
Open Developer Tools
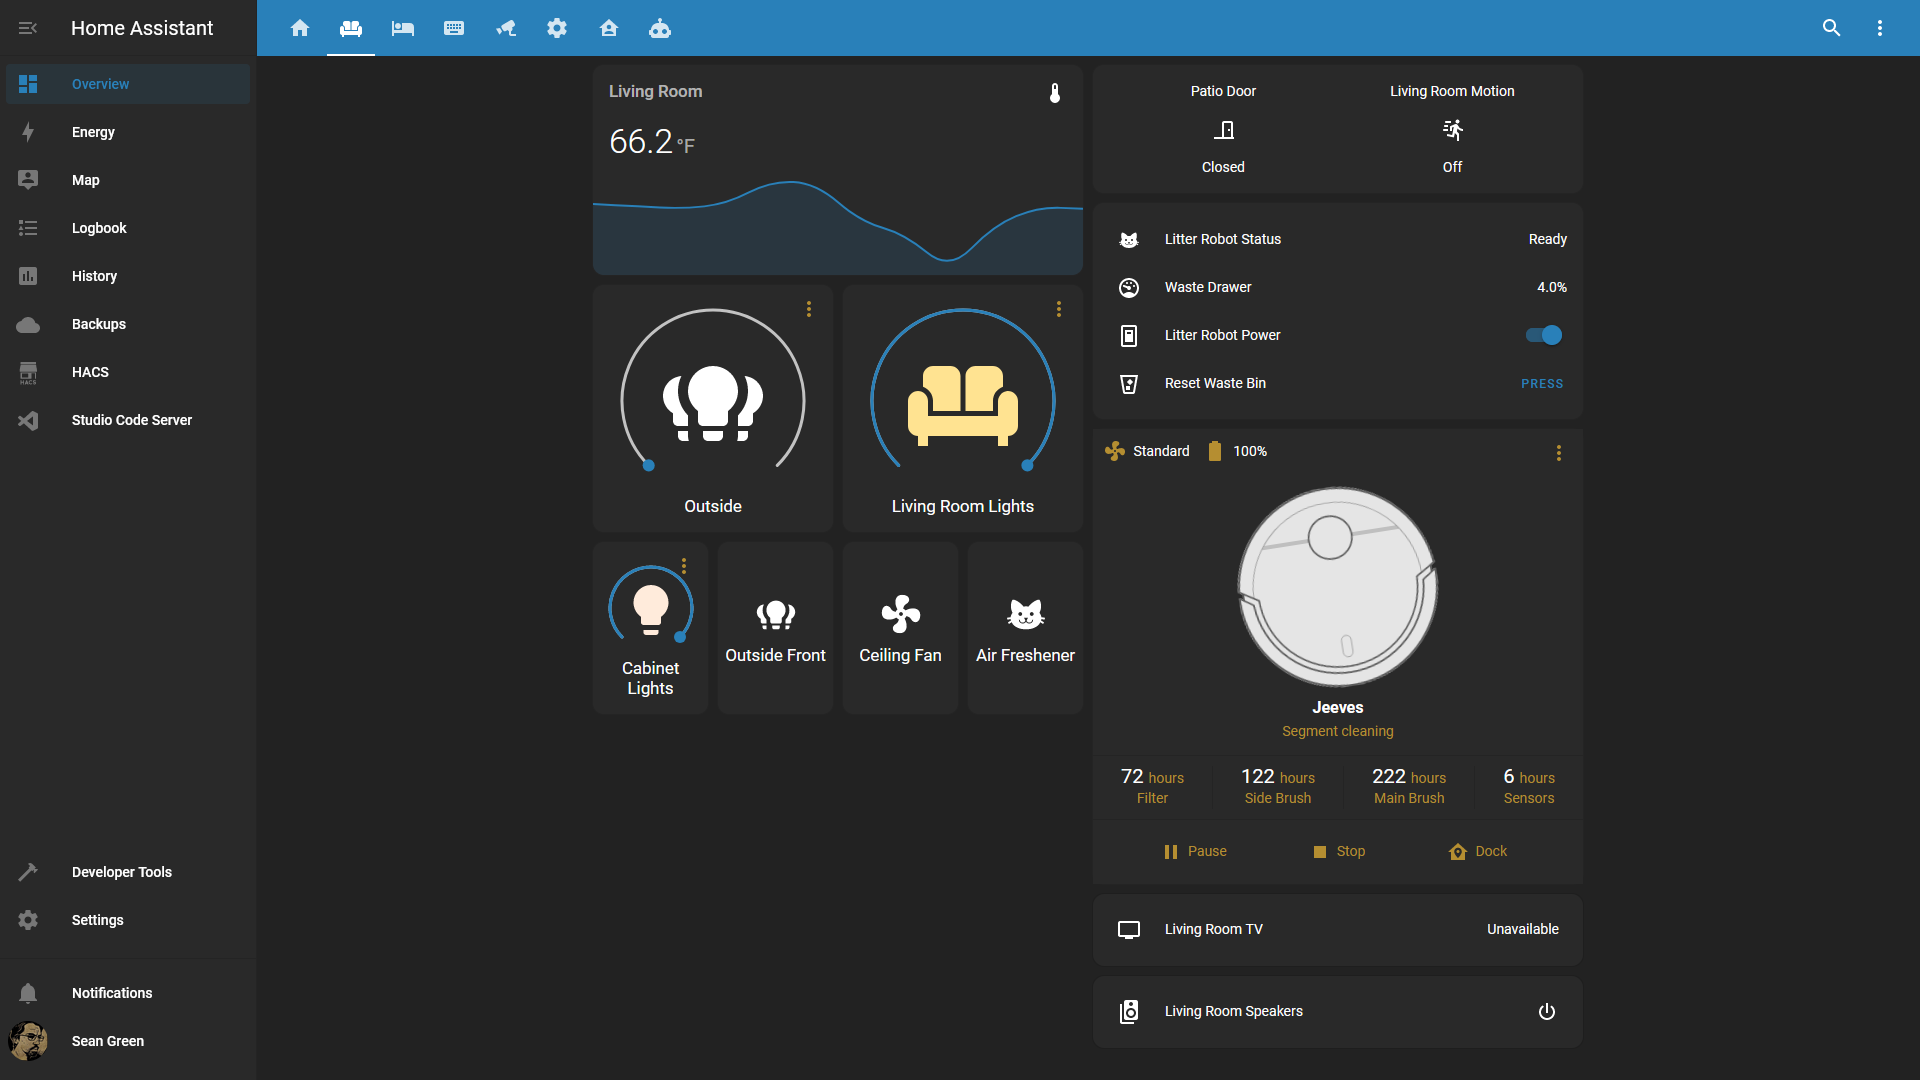pos(128,872)
